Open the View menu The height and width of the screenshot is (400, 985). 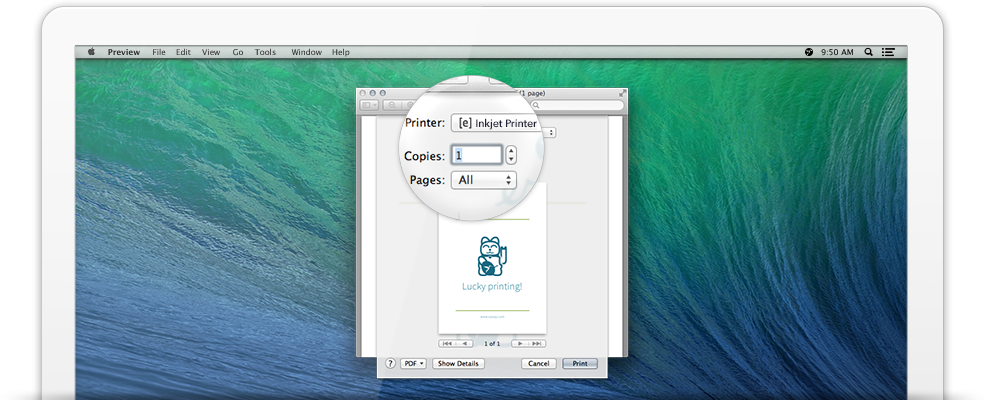pos(211,52)
